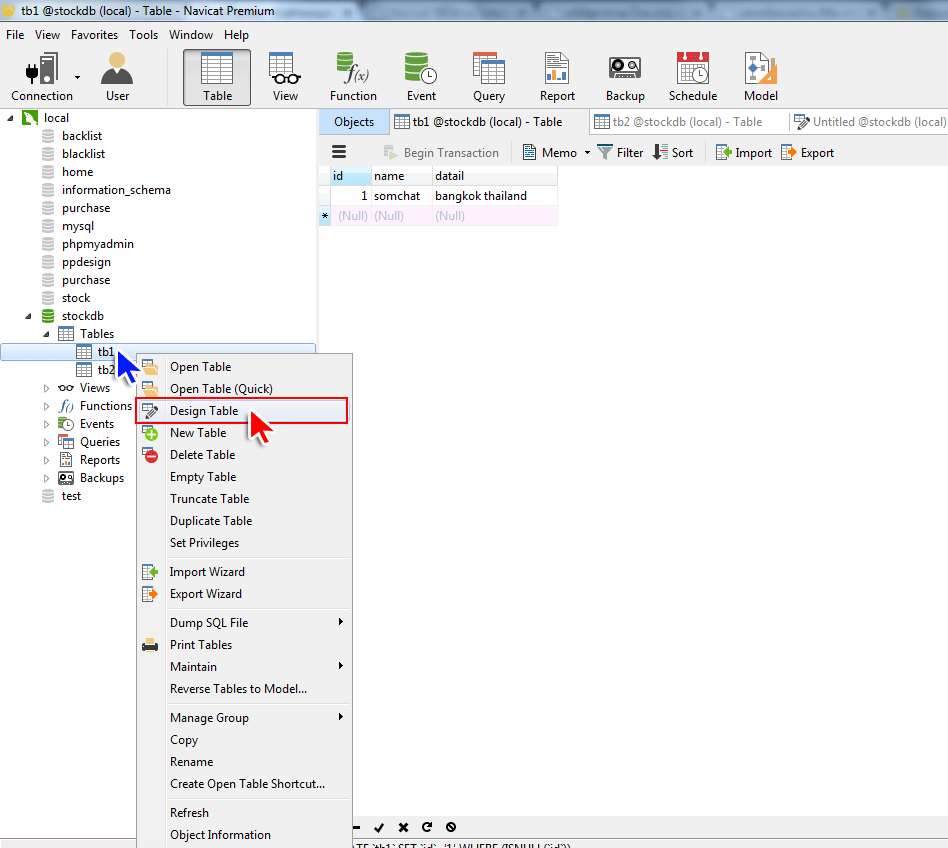Image resolution: width=948 pixels, height=848 pixels.
Task: Click the Export button
Action: [x=808, y=153]
